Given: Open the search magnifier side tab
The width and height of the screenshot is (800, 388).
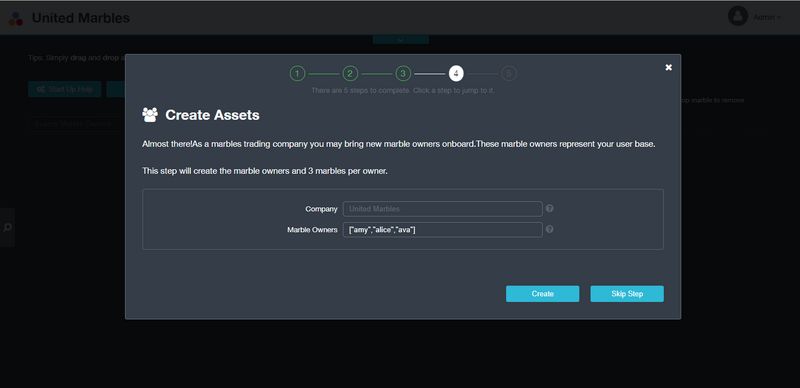Looking at the screenshot, I should 7,228.
